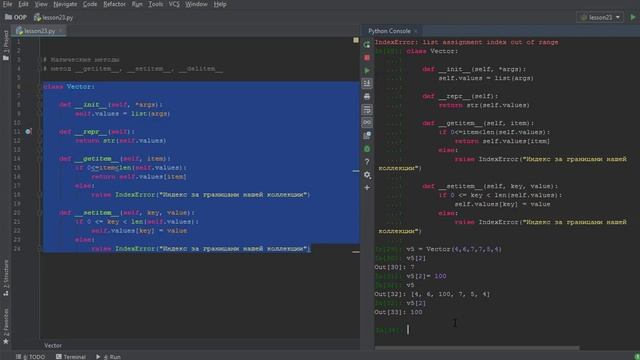Close the lesson23.py editor tab
The image size is (640, 360).
tap(61, 31)
